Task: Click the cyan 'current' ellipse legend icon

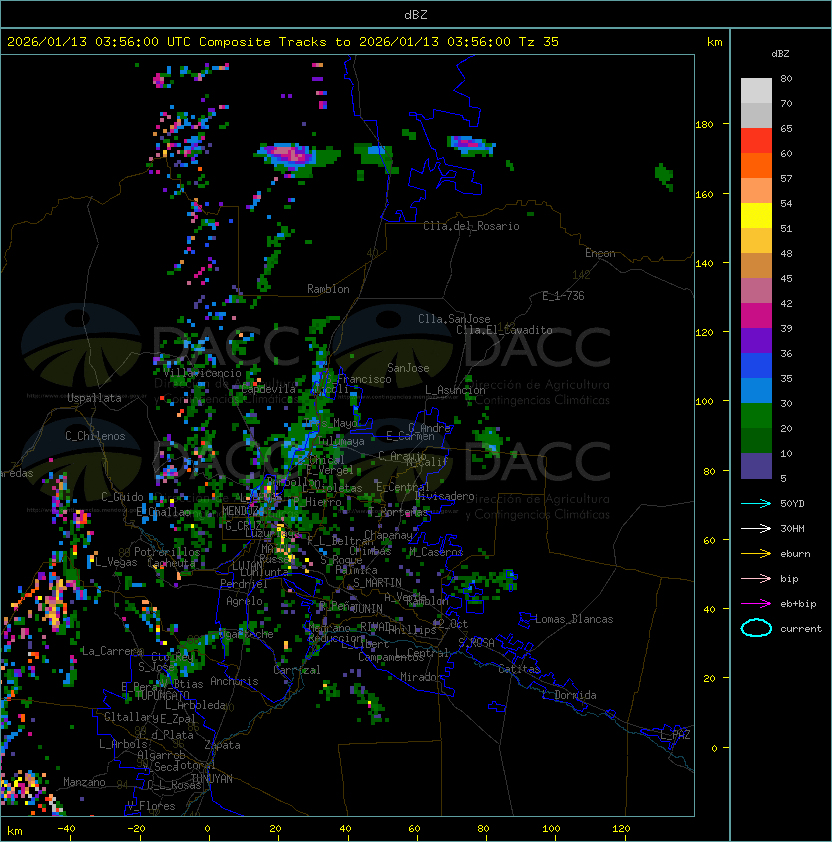Action: [x=756, y=628]
